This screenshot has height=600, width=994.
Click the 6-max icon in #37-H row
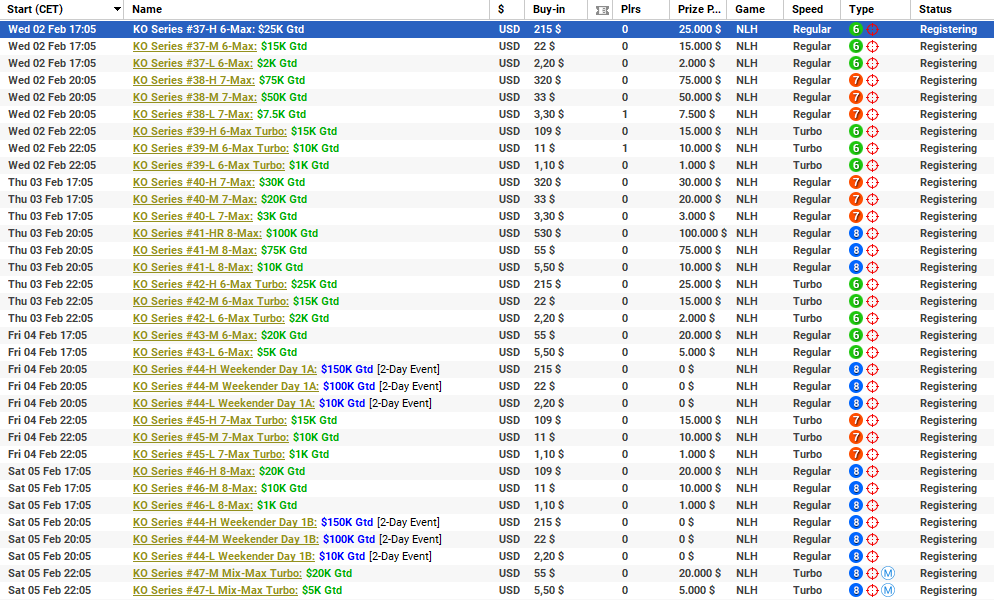tap(856, 29)
